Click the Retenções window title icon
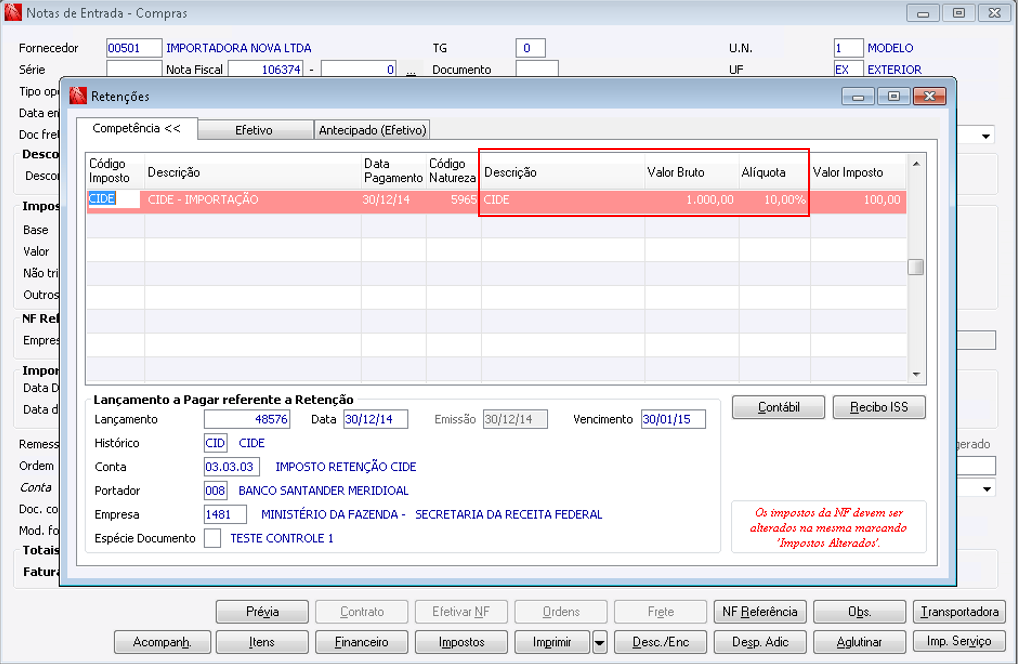This screenshot has height=664, width=1018. coord(78,96)
